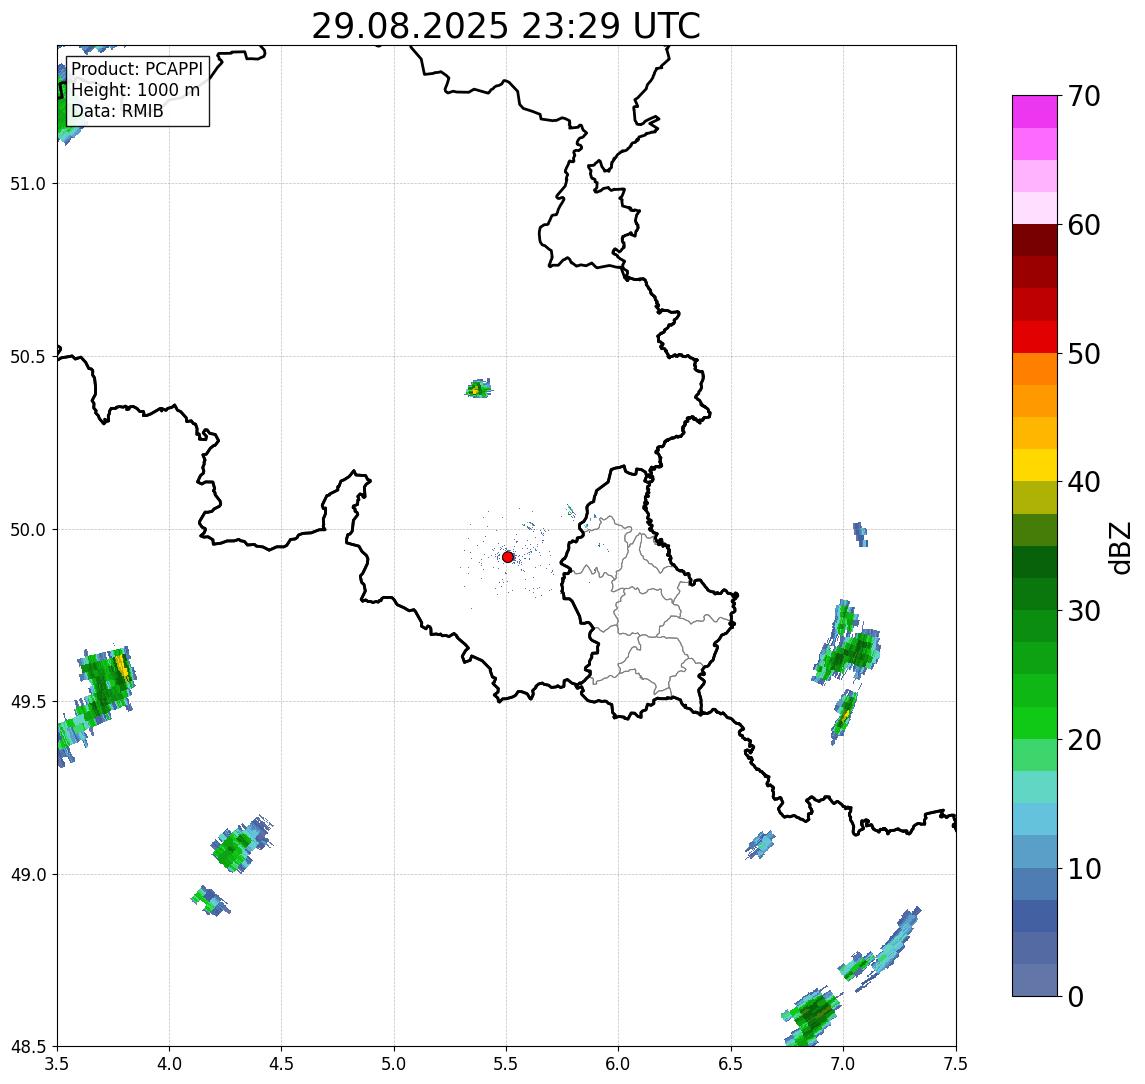Click the longitude axis label "5.5"
The height and width of the screenshot is (1084, 1145).
tap(507, 1064)
